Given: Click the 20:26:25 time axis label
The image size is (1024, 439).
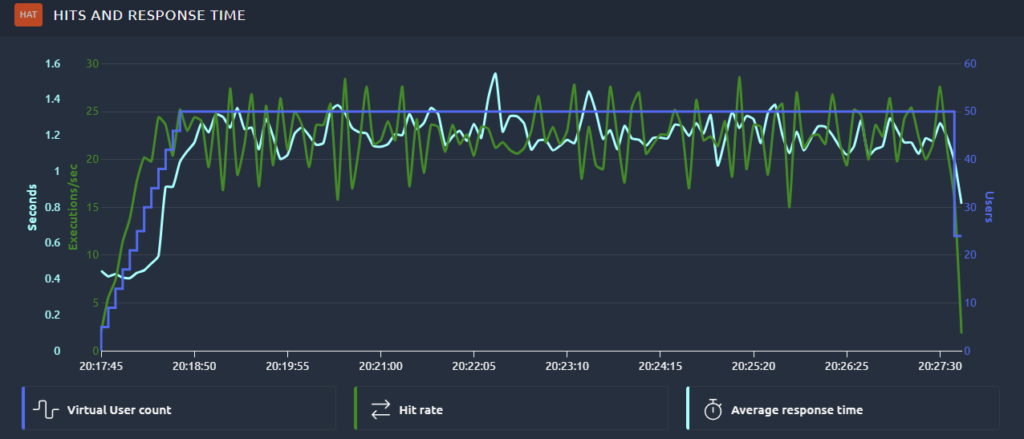Looking at the screenshot, I should click(x=845, y=366).
